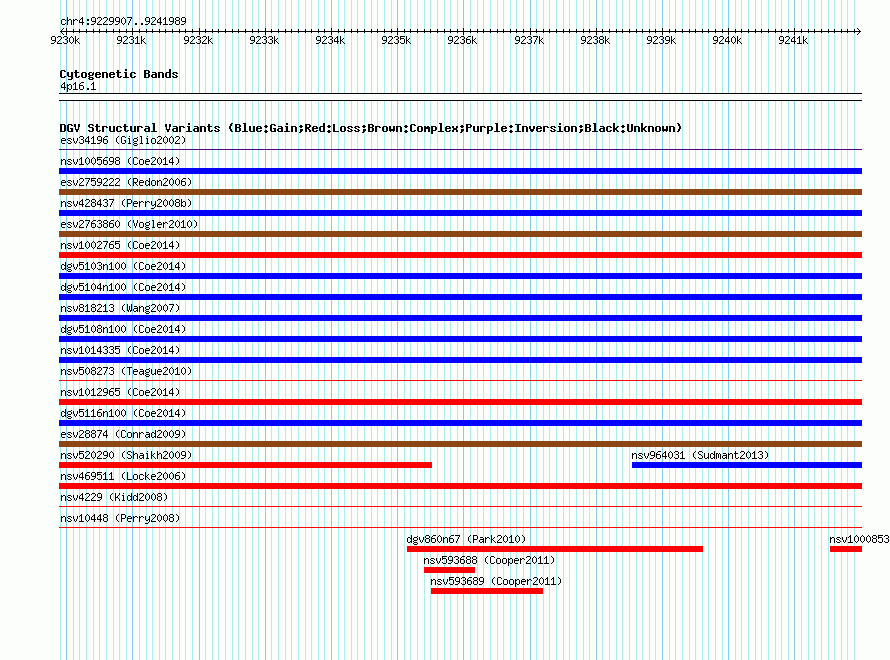The width and height of the screenshot is (890, 660).
Task: Select the blue dgv5103n100 gain bar
Action: pyautogui.click(x=460, y=276)
